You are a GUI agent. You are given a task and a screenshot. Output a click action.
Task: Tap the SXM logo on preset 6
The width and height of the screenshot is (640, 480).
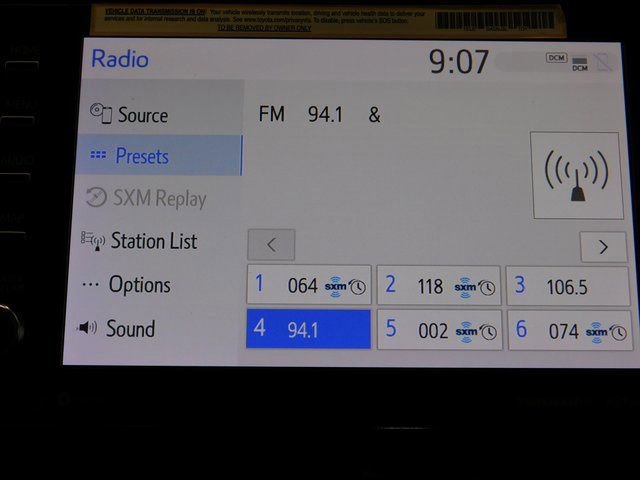pyautogui.click(x=597, y=331)
